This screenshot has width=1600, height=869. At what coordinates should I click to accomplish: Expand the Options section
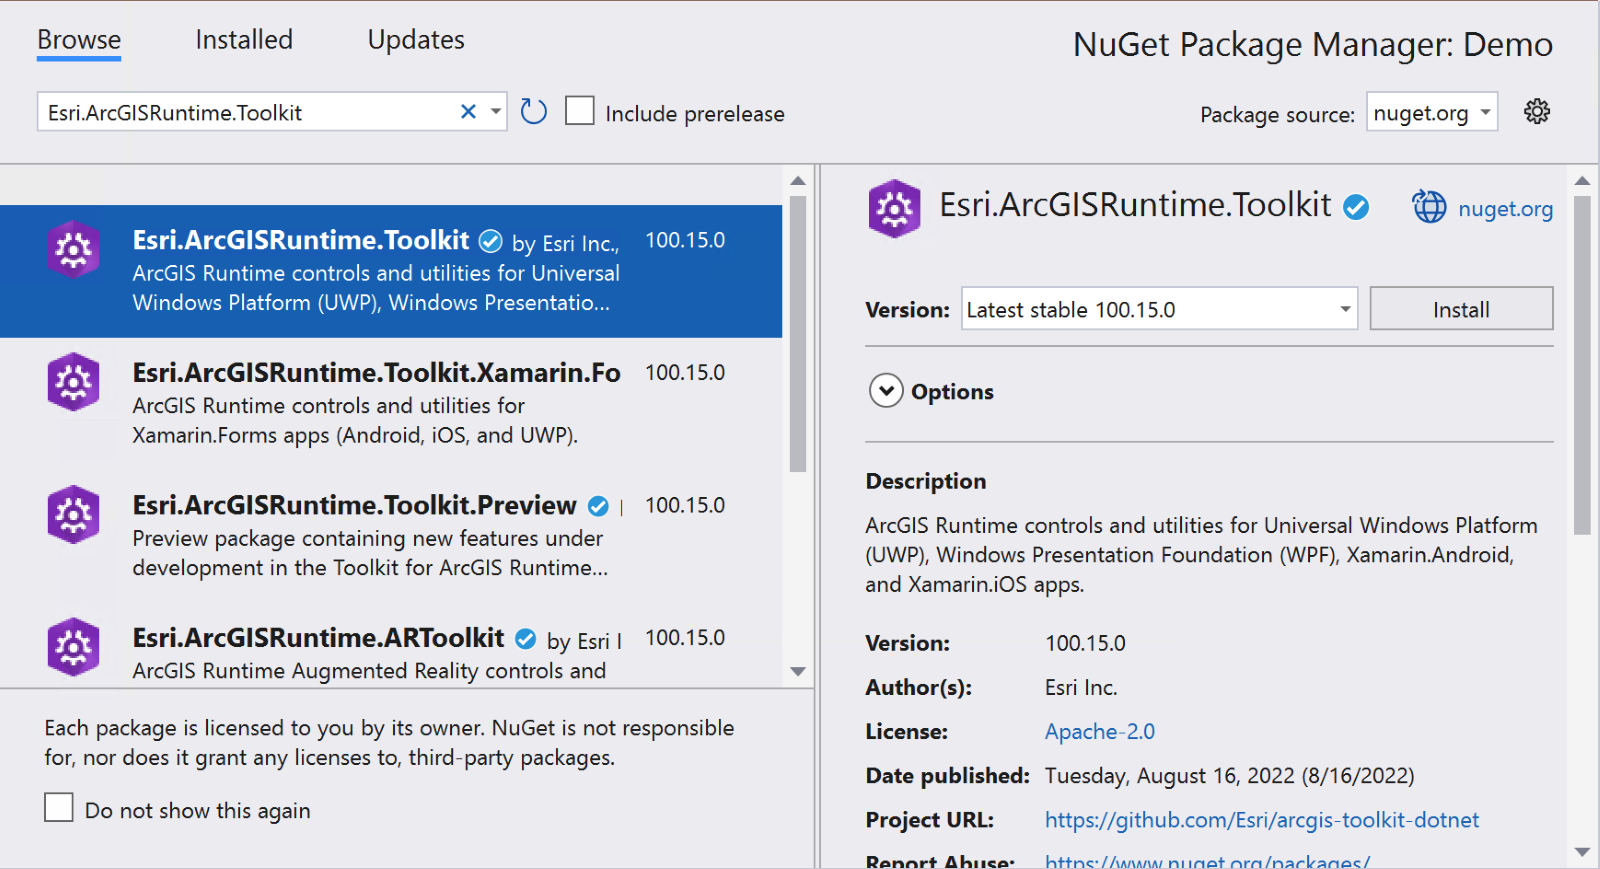tap(886, 391)
